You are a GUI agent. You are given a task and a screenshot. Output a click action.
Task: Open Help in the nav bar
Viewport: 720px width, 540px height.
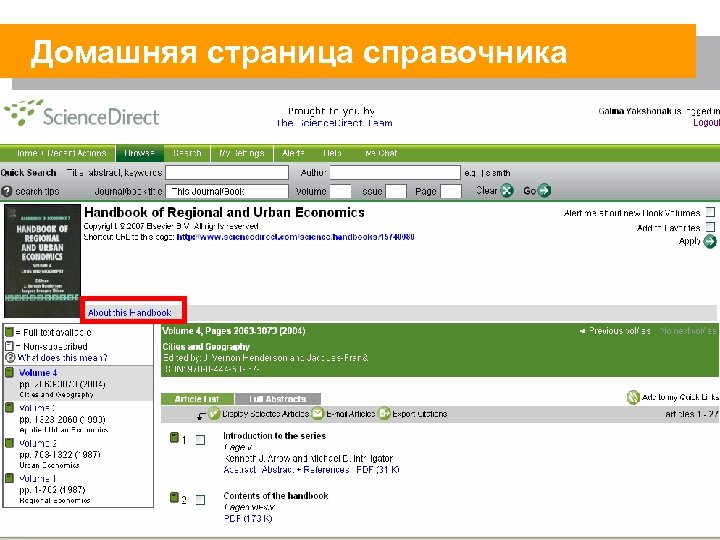332,153
